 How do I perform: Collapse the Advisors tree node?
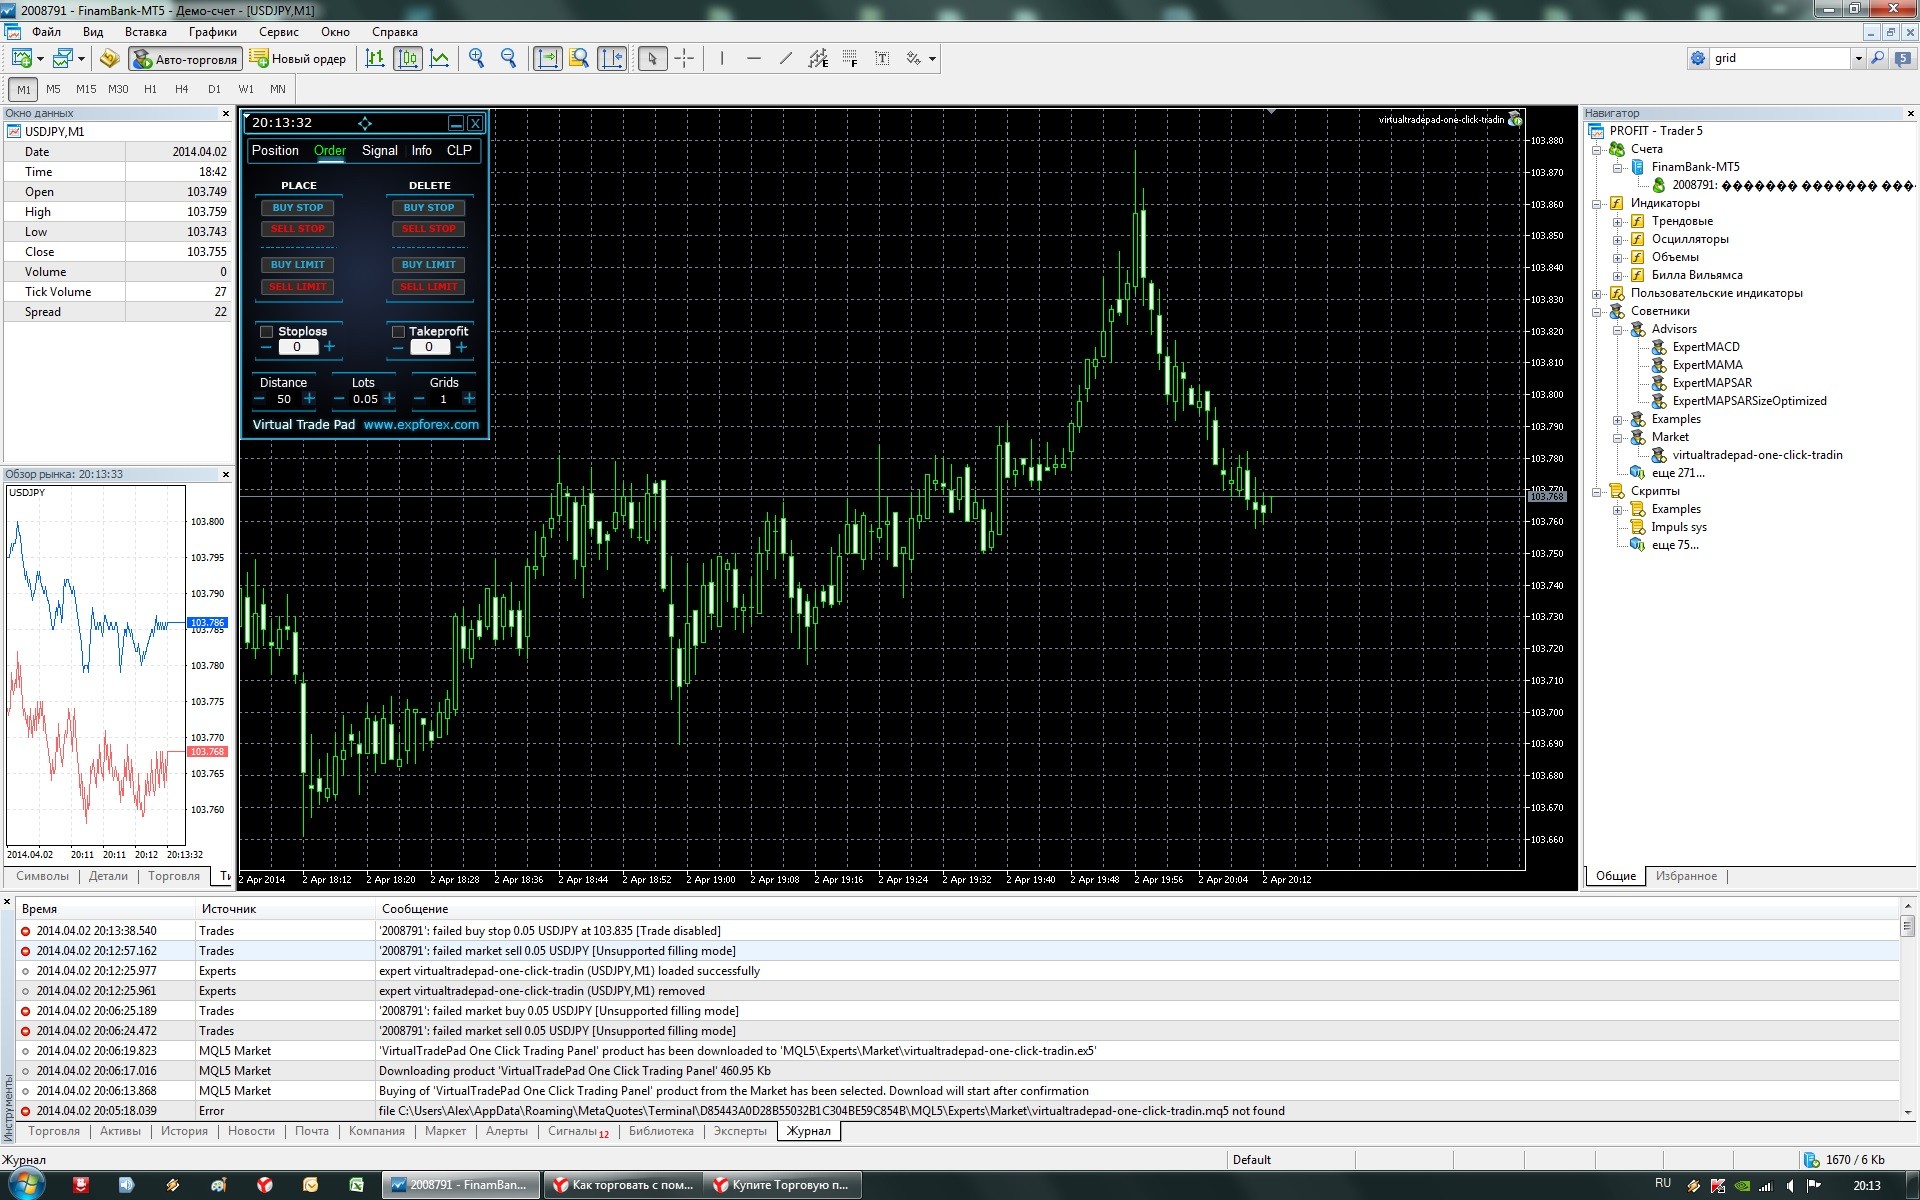click(x=1617, y=329)
